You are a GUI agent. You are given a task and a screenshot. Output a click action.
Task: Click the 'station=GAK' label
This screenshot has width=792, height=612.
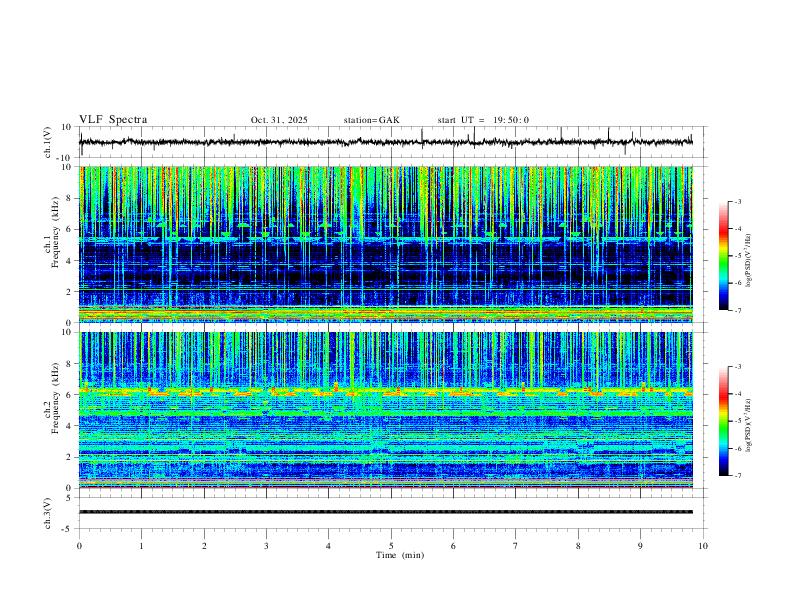pos(371,120)
